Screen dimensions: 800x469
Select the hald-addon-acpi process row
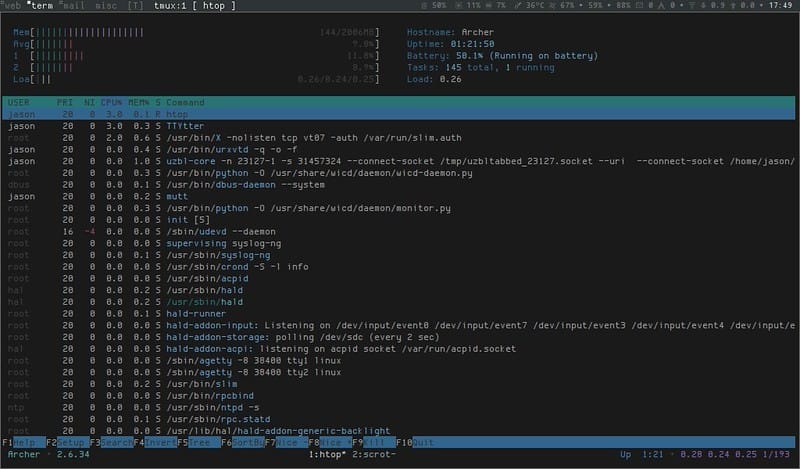pyautogui.click(x=398, y=349)
